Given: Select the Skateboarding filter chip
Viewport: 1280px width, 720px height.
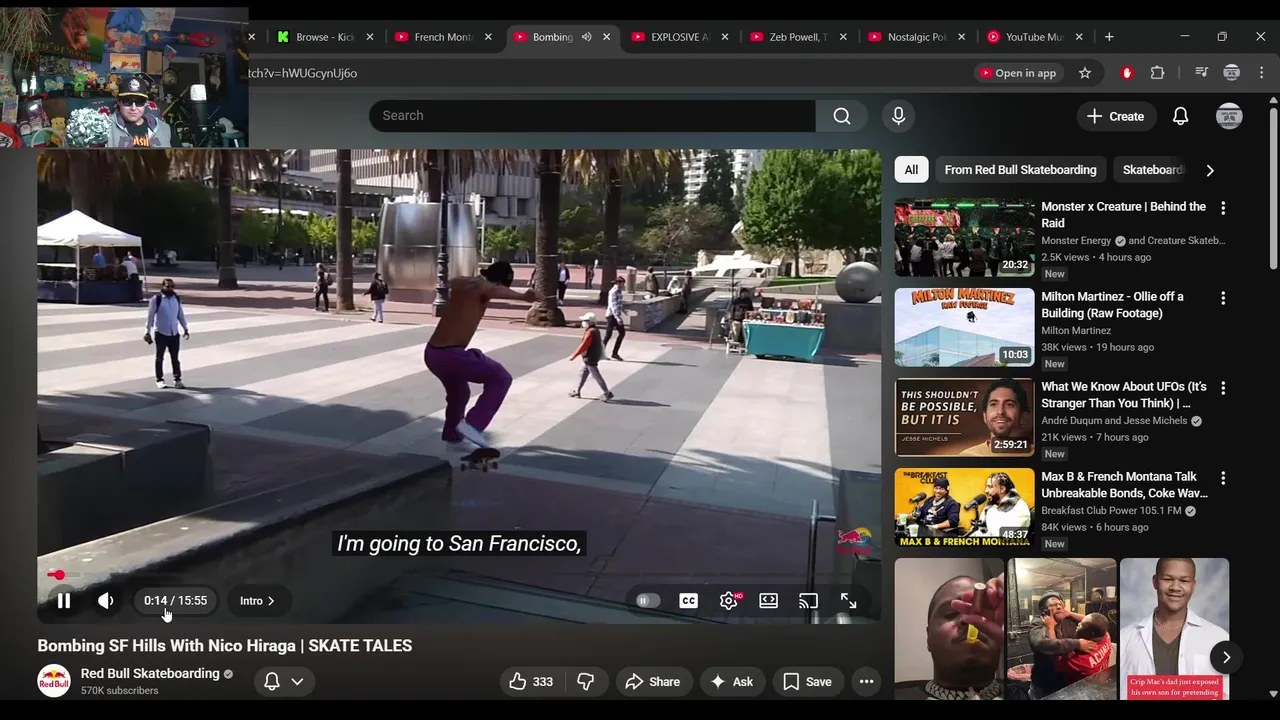Looking at the screenshot, I should click(1152, 170).
